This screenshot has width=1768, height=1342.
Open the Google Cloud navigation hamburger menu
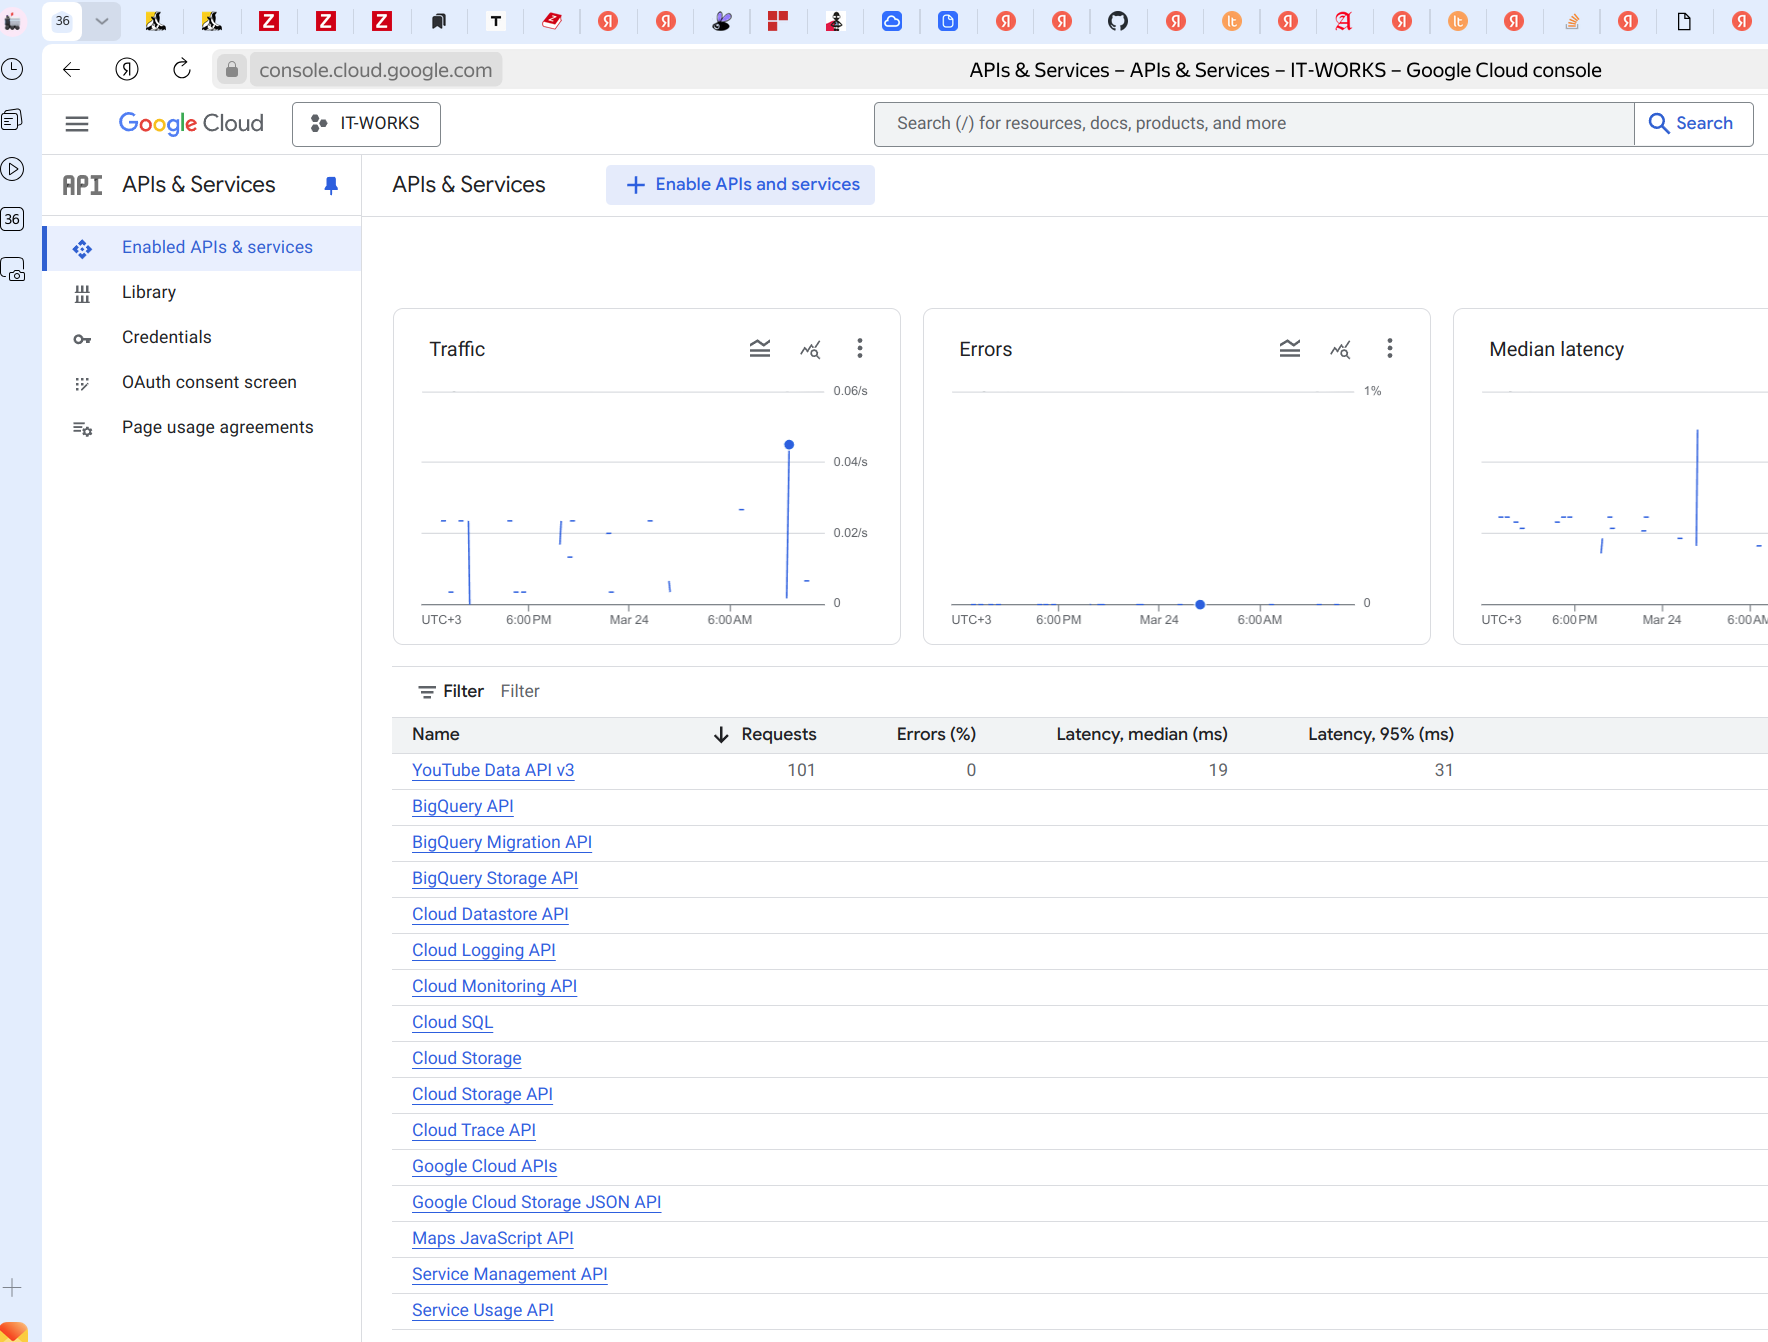(x=77, y=124)
